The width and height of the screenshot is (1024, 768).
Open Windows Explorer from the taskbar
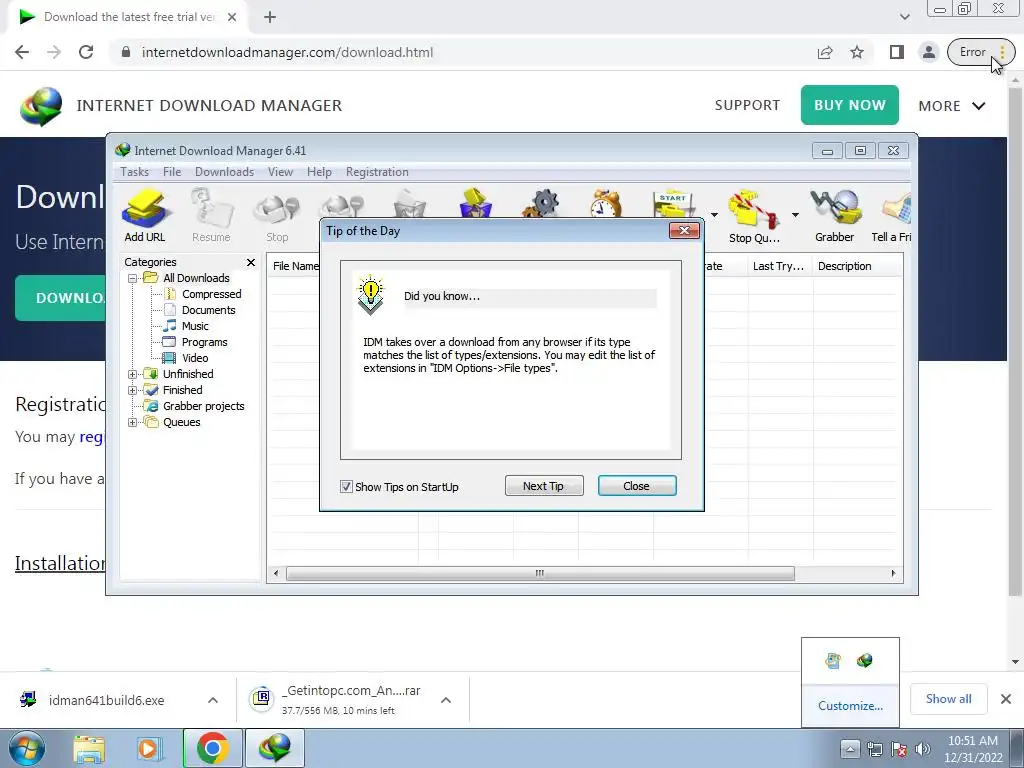click(89, 748)
